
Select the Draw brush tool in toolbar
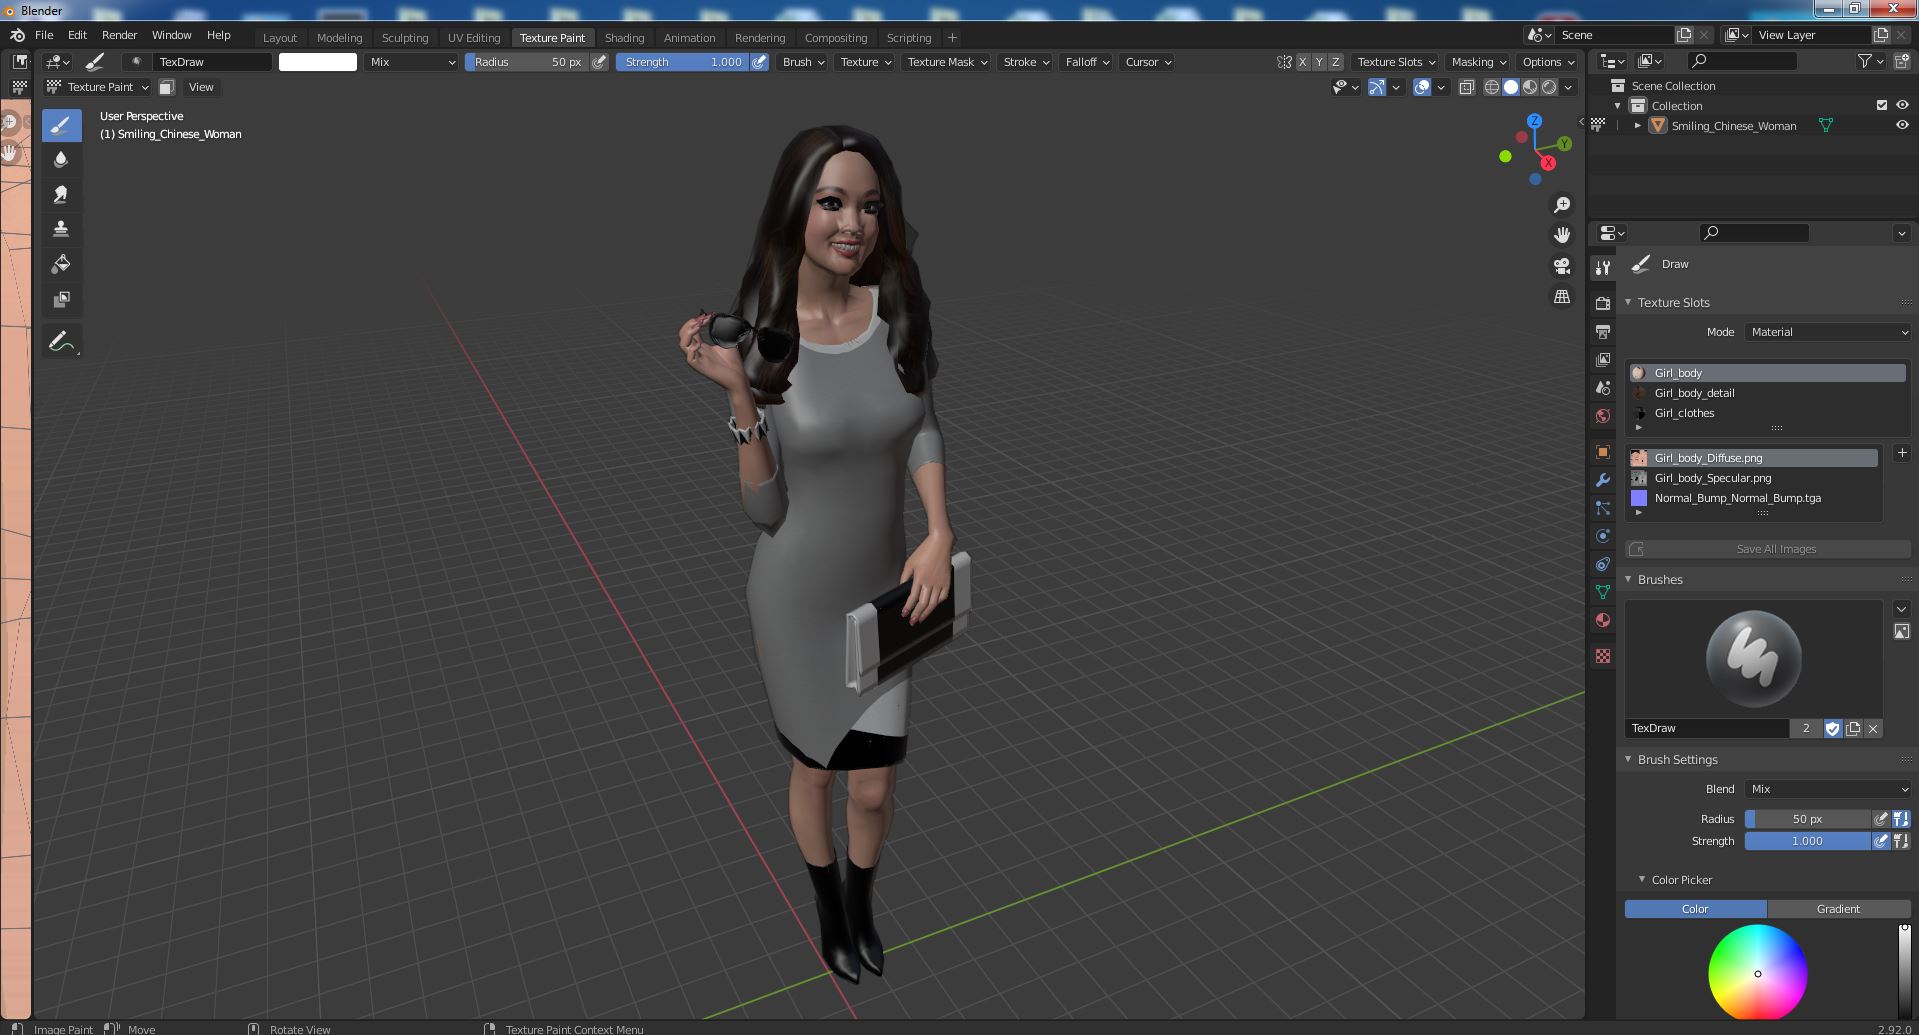click(x=61, y=125)
